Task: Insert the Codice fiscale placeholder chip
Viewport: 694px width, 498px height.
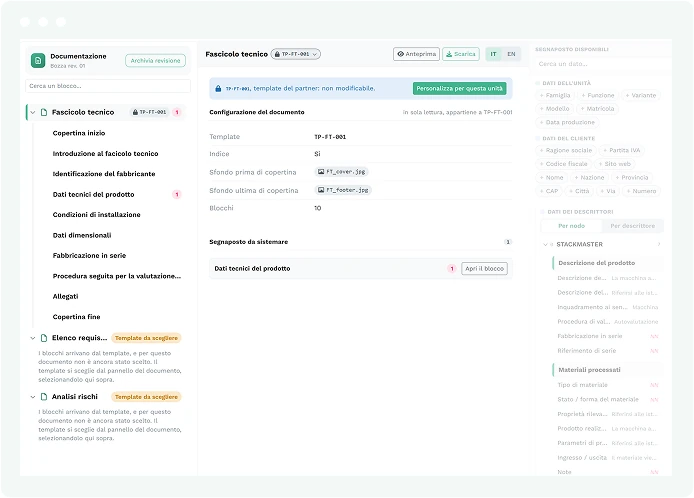Action: (563, 164)
